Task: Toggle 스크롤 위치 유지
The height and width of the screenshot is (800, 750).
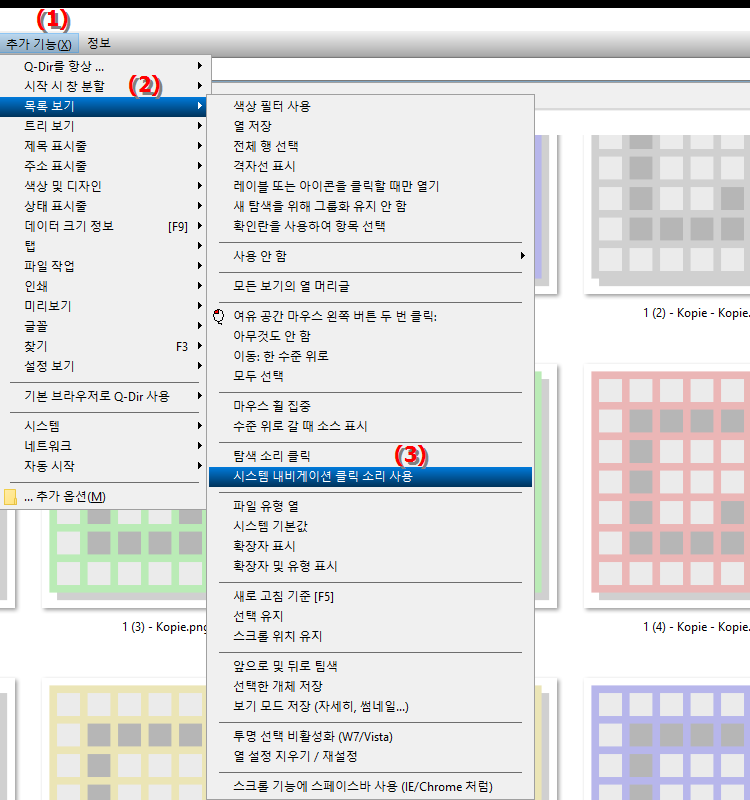Action: click(370, 636)
